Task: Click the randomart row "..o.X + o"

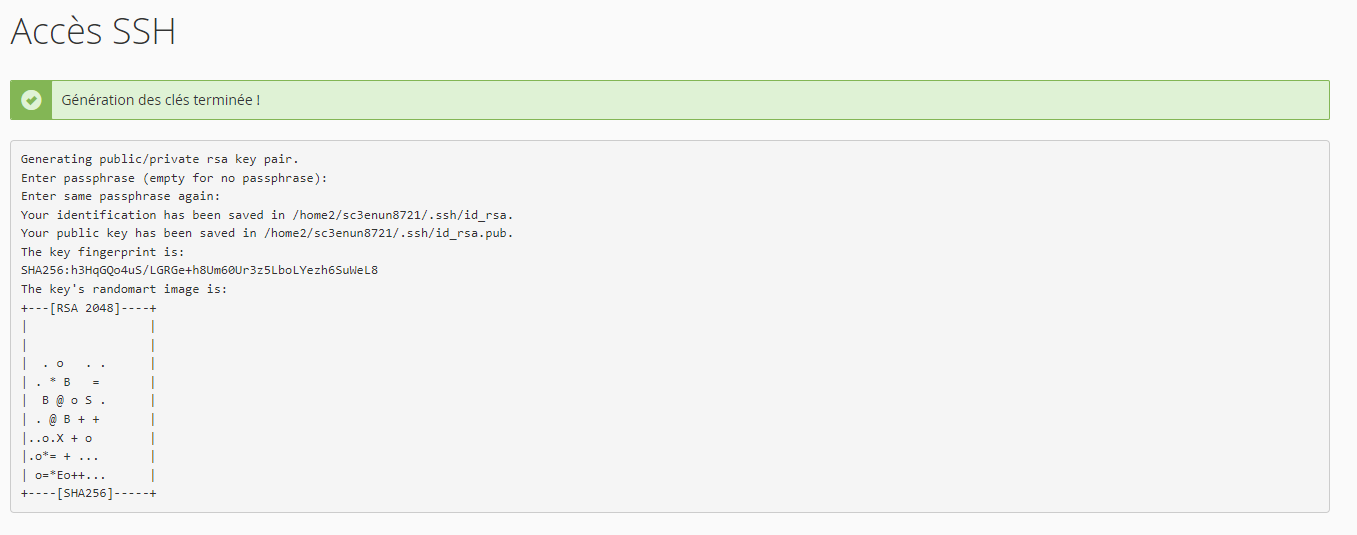Action: [60, 438]
